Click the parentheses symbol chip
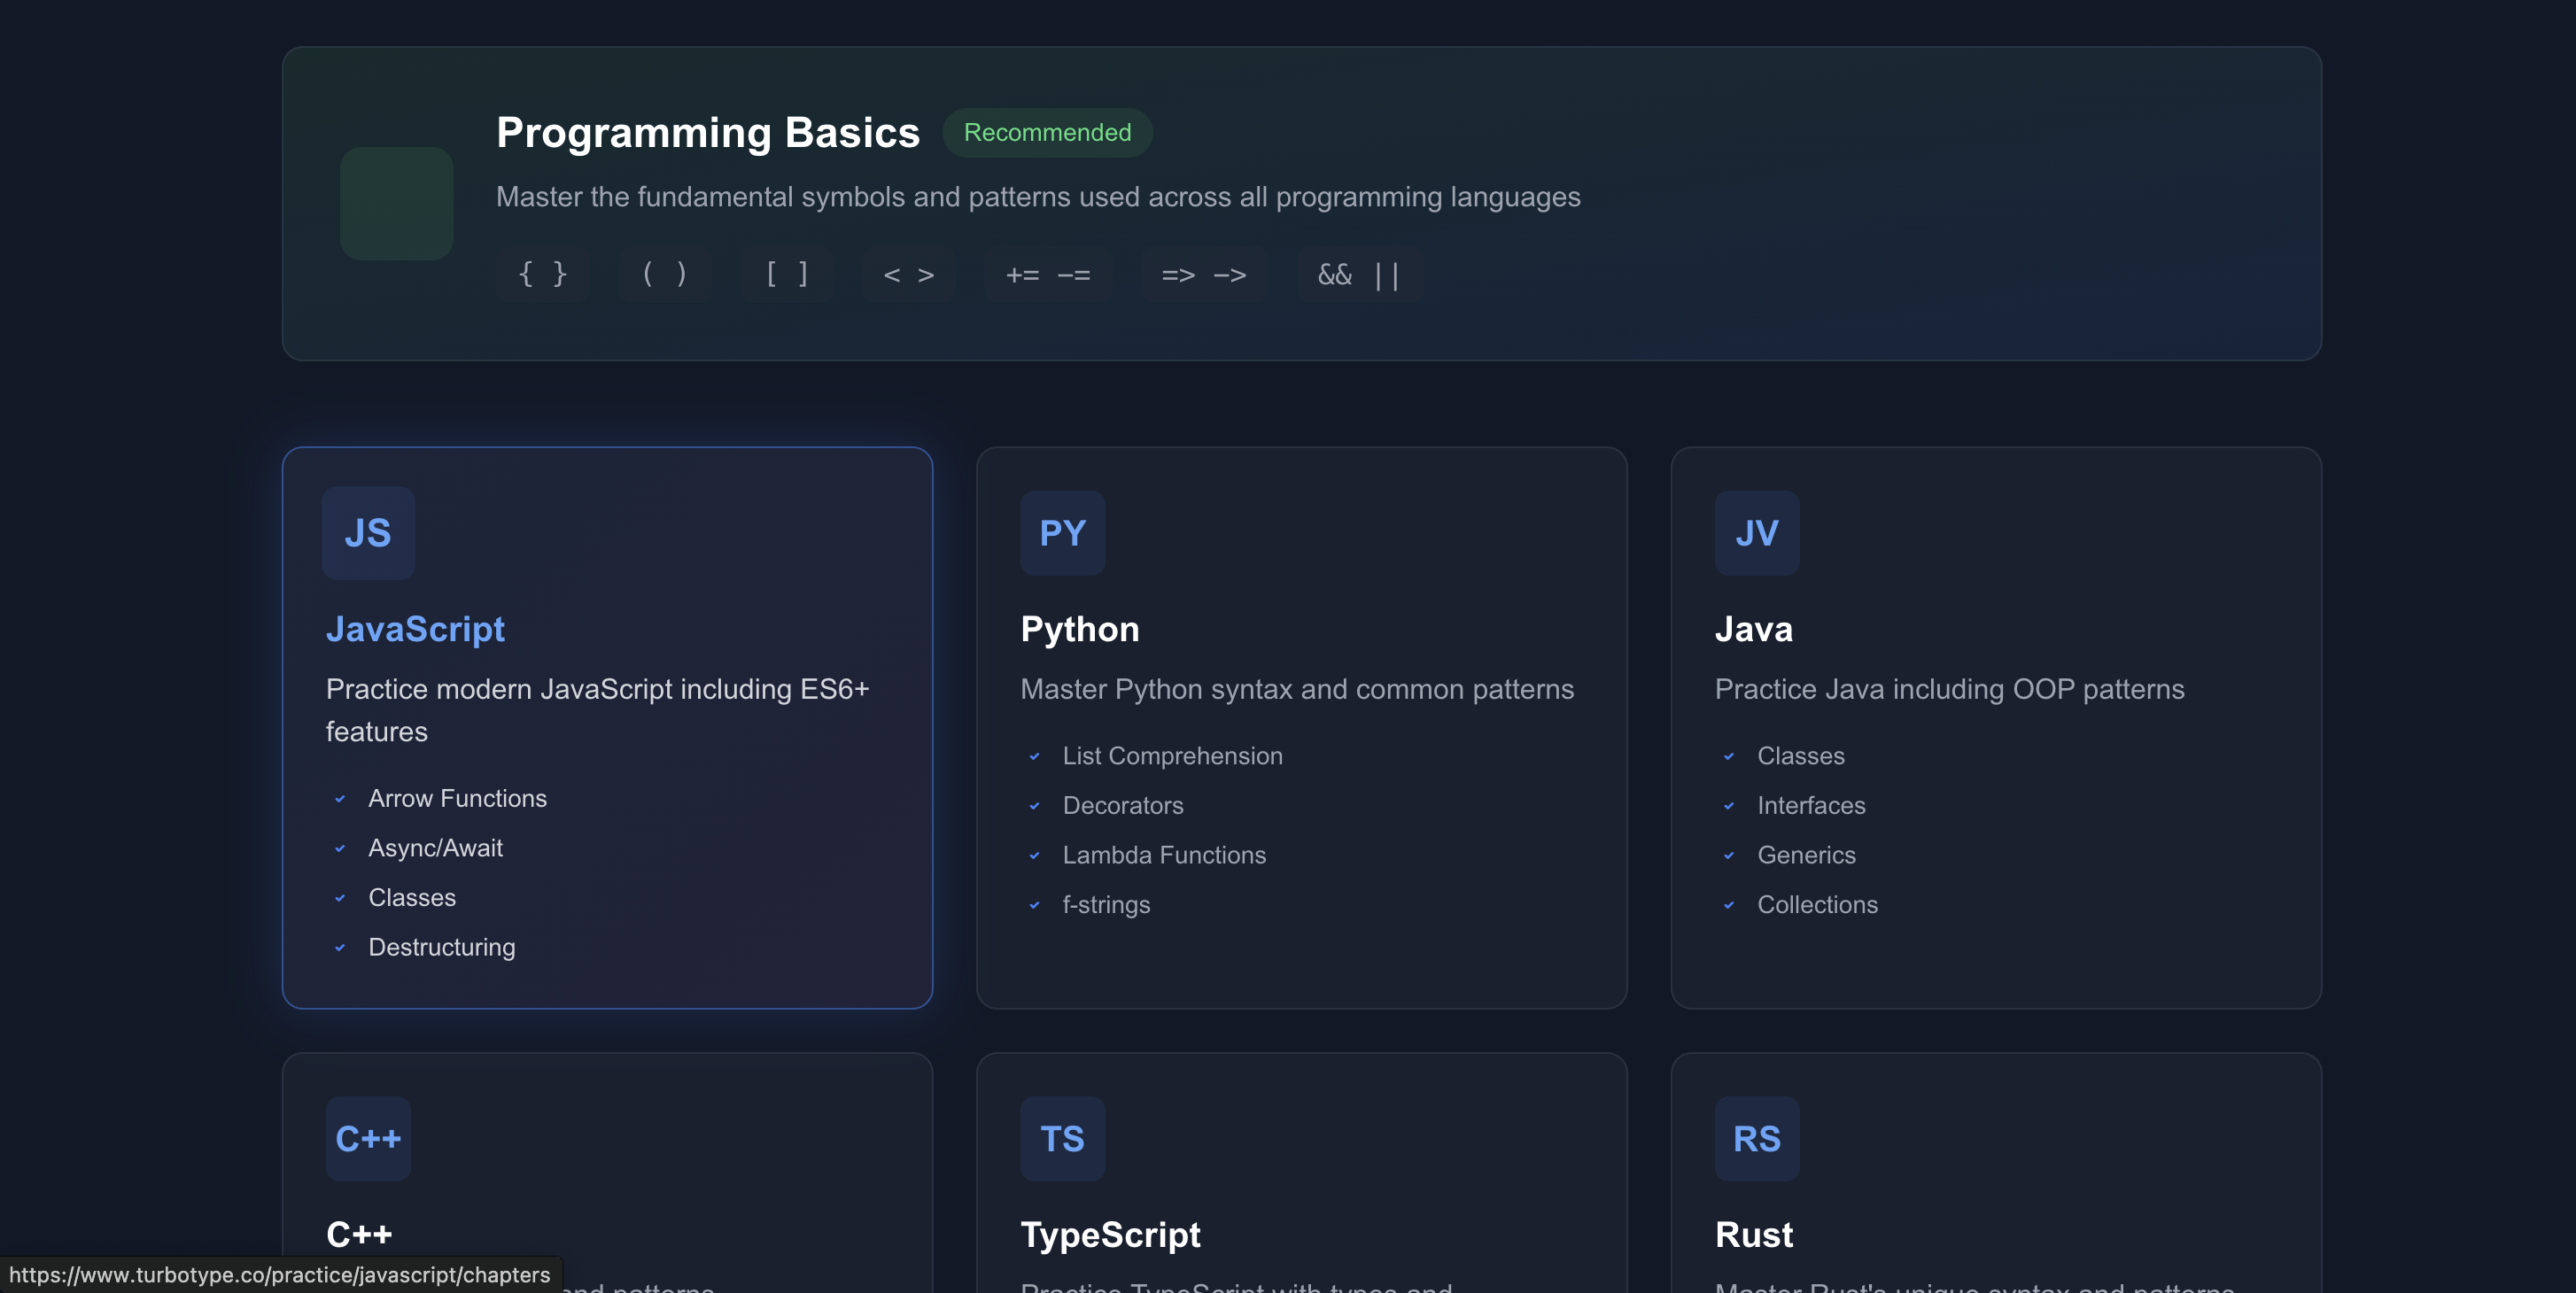This screenshot has width=2576, height=1293. coord(664,274)
